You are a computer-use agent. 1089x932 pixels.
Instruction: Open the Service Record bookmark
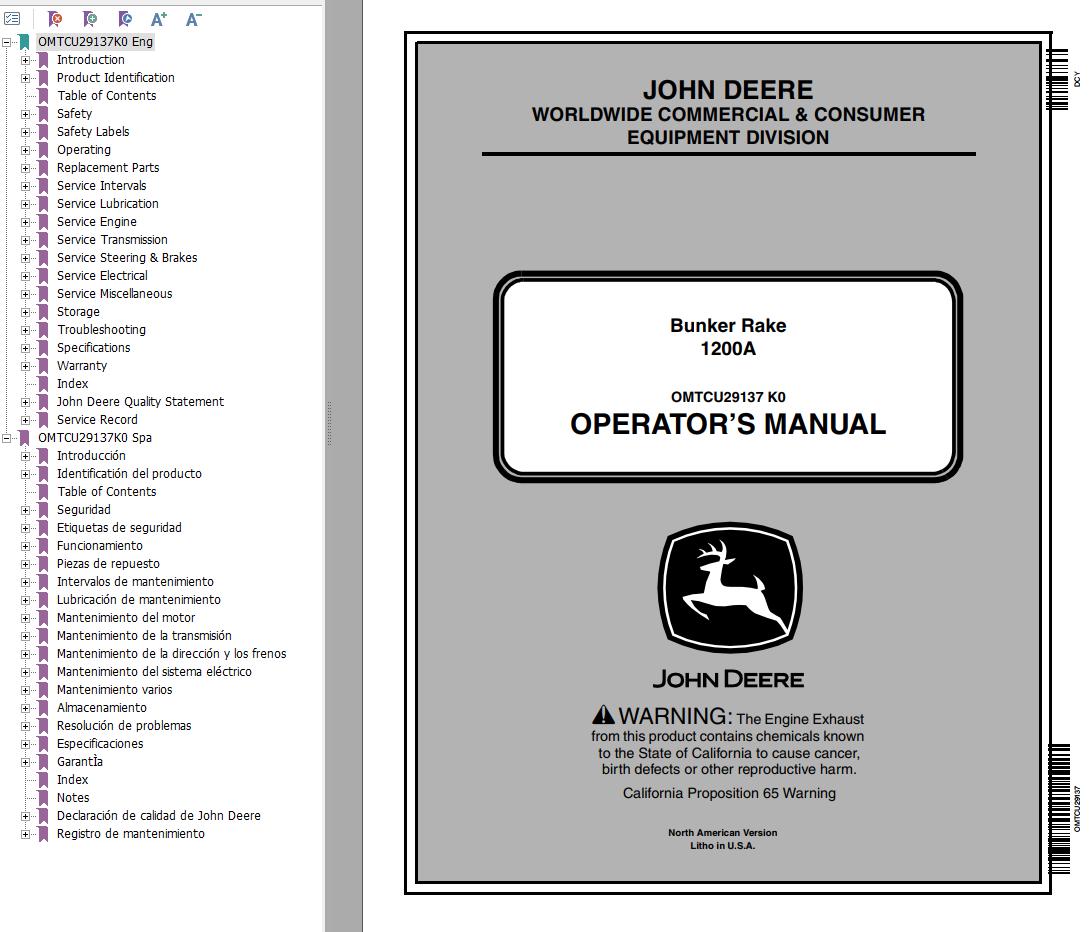pyautogui.click(x=97, y=419)
